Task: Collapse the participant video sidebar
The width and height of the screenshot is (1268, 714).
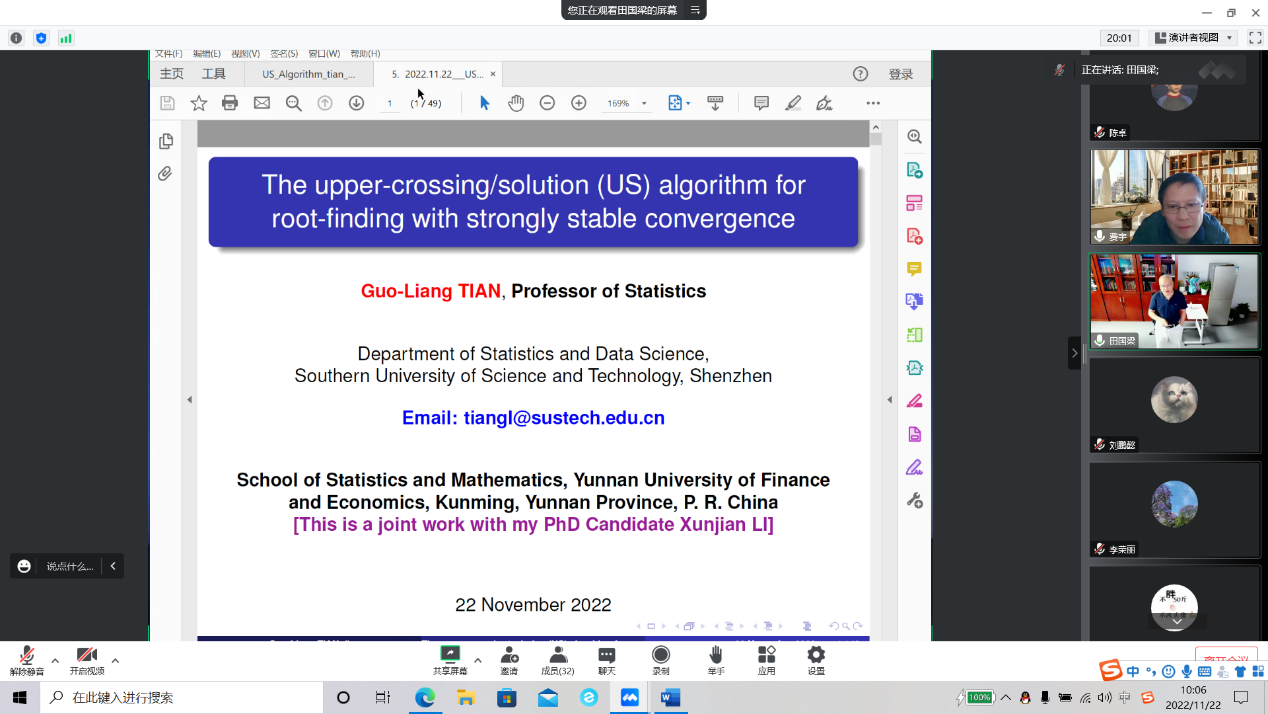Action: [1075, 353]
